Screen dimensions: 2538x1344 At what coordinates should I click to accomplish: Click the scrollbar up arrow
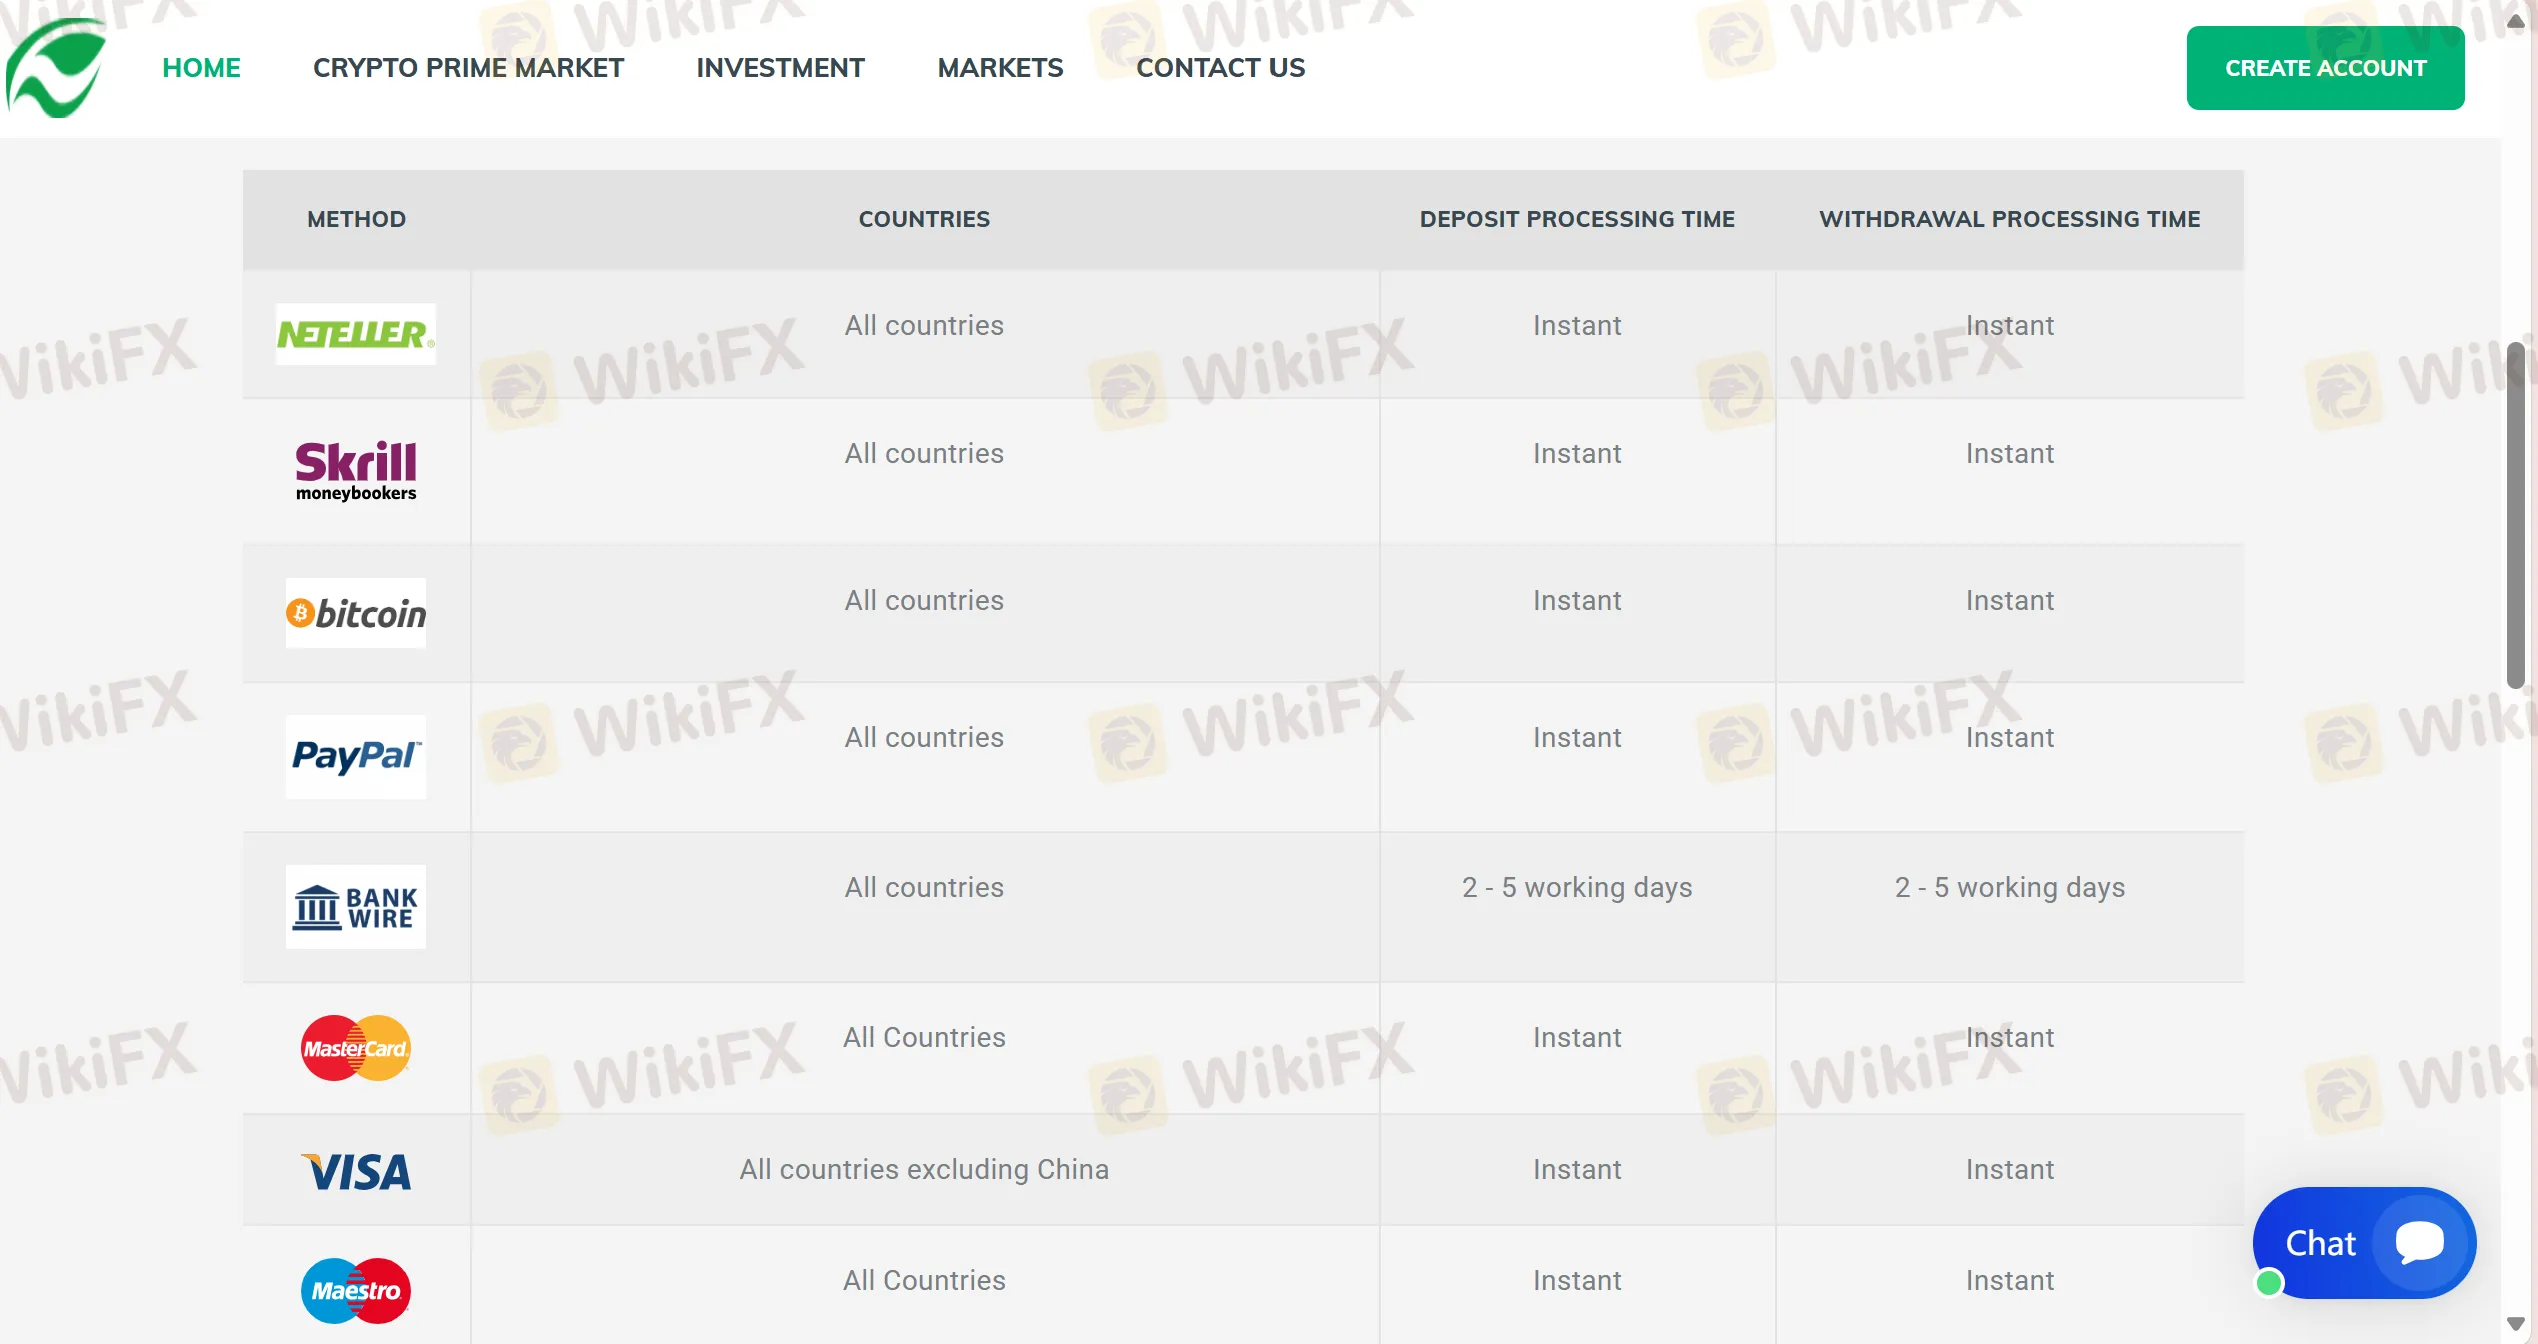[x=2516, y=21]
